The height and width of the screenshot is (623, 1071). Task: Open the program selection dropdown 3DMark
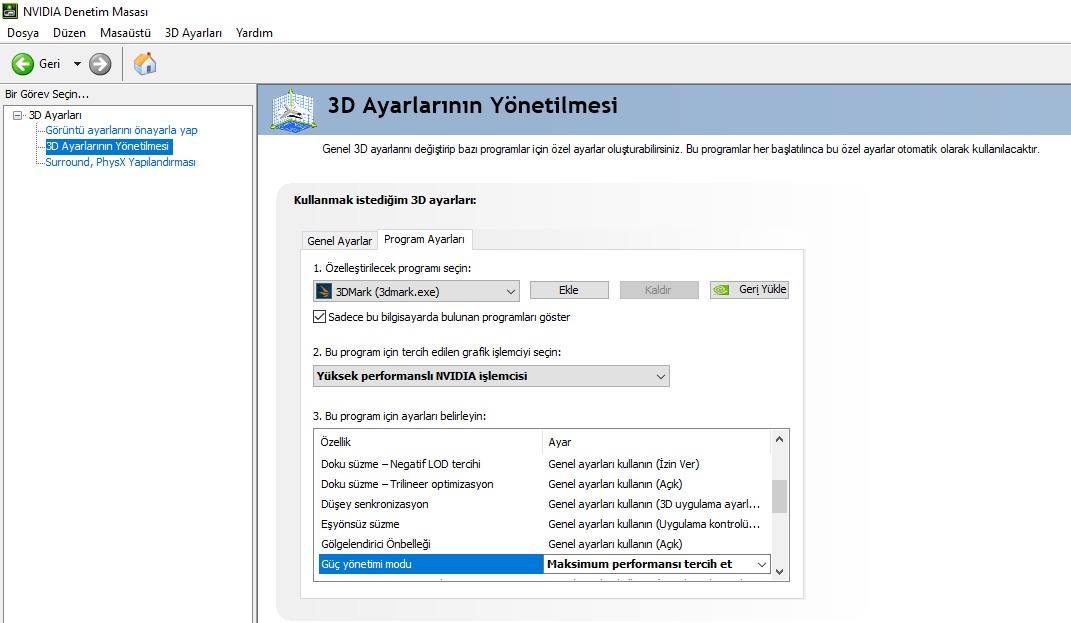pos(416,292)
